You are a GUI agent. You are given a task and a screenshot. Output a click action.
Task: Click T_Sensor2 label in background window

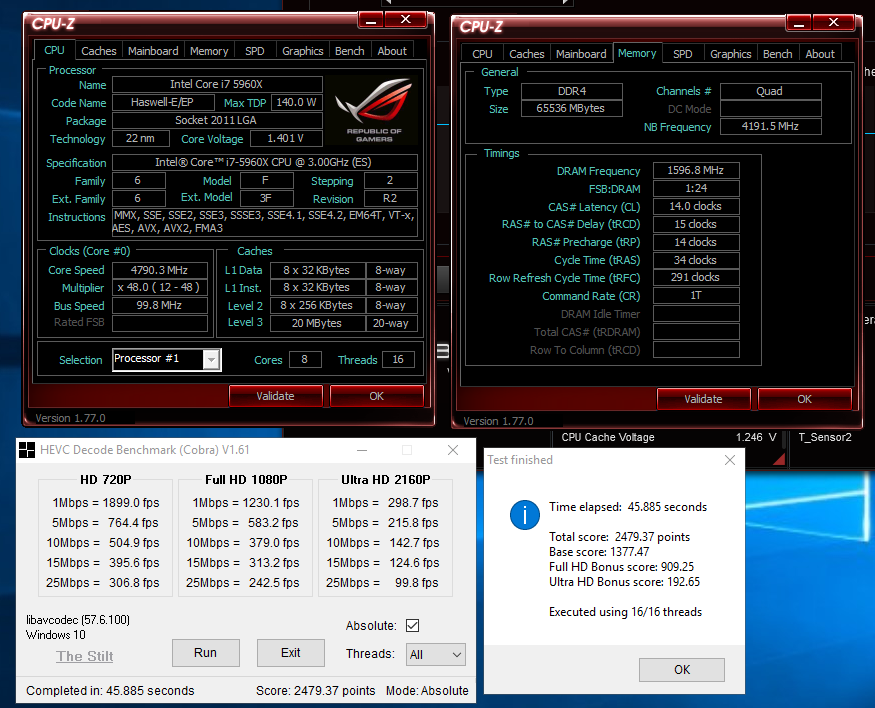coord(825,437)
